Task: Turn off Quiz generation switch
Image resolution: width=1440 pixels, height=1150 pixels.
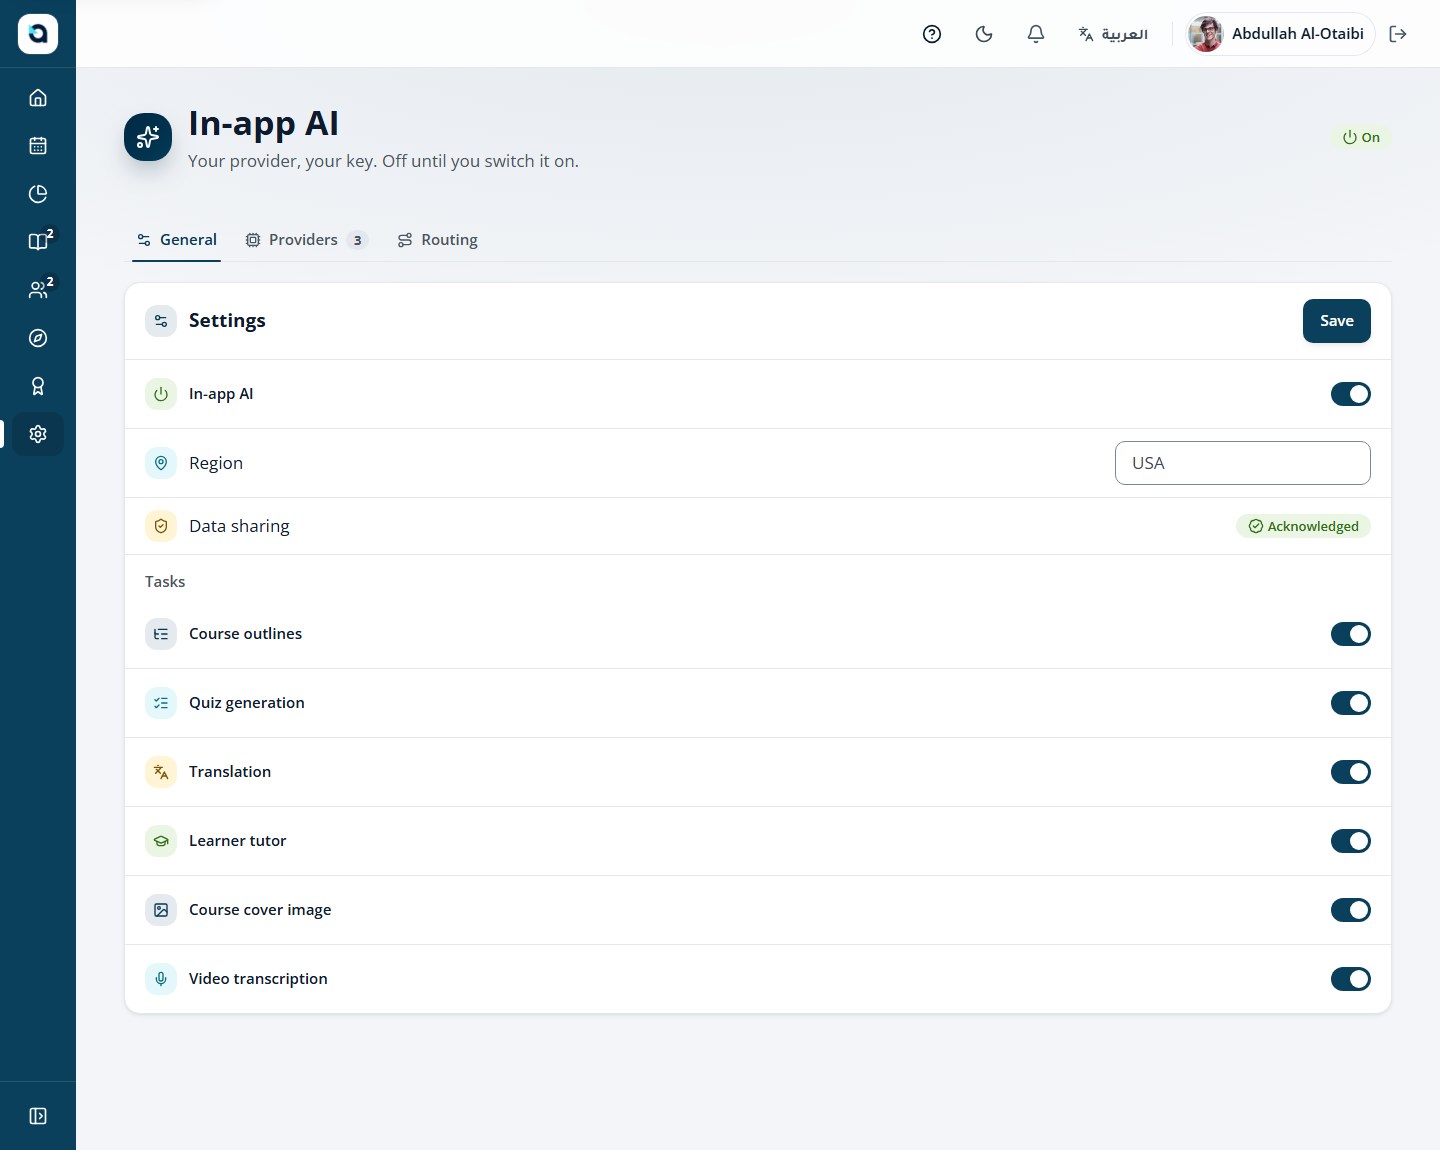Action: click(1350, 703)
